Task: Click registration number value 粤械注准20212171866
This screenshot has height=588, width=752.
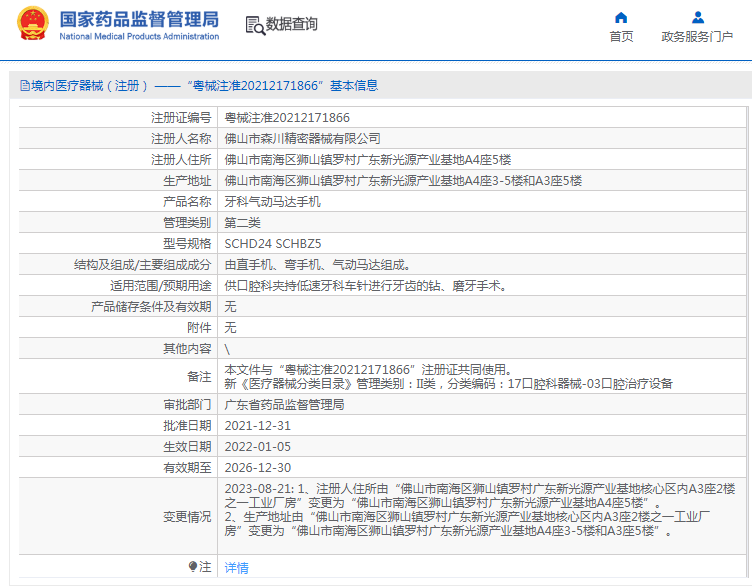Action: pos(287,117)
